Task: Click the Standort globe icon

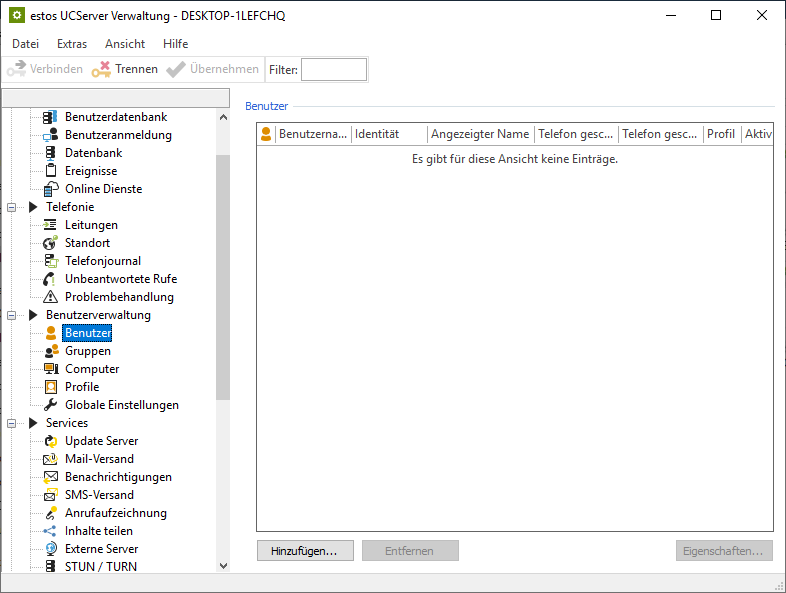Action: click(x=51, y=243)
